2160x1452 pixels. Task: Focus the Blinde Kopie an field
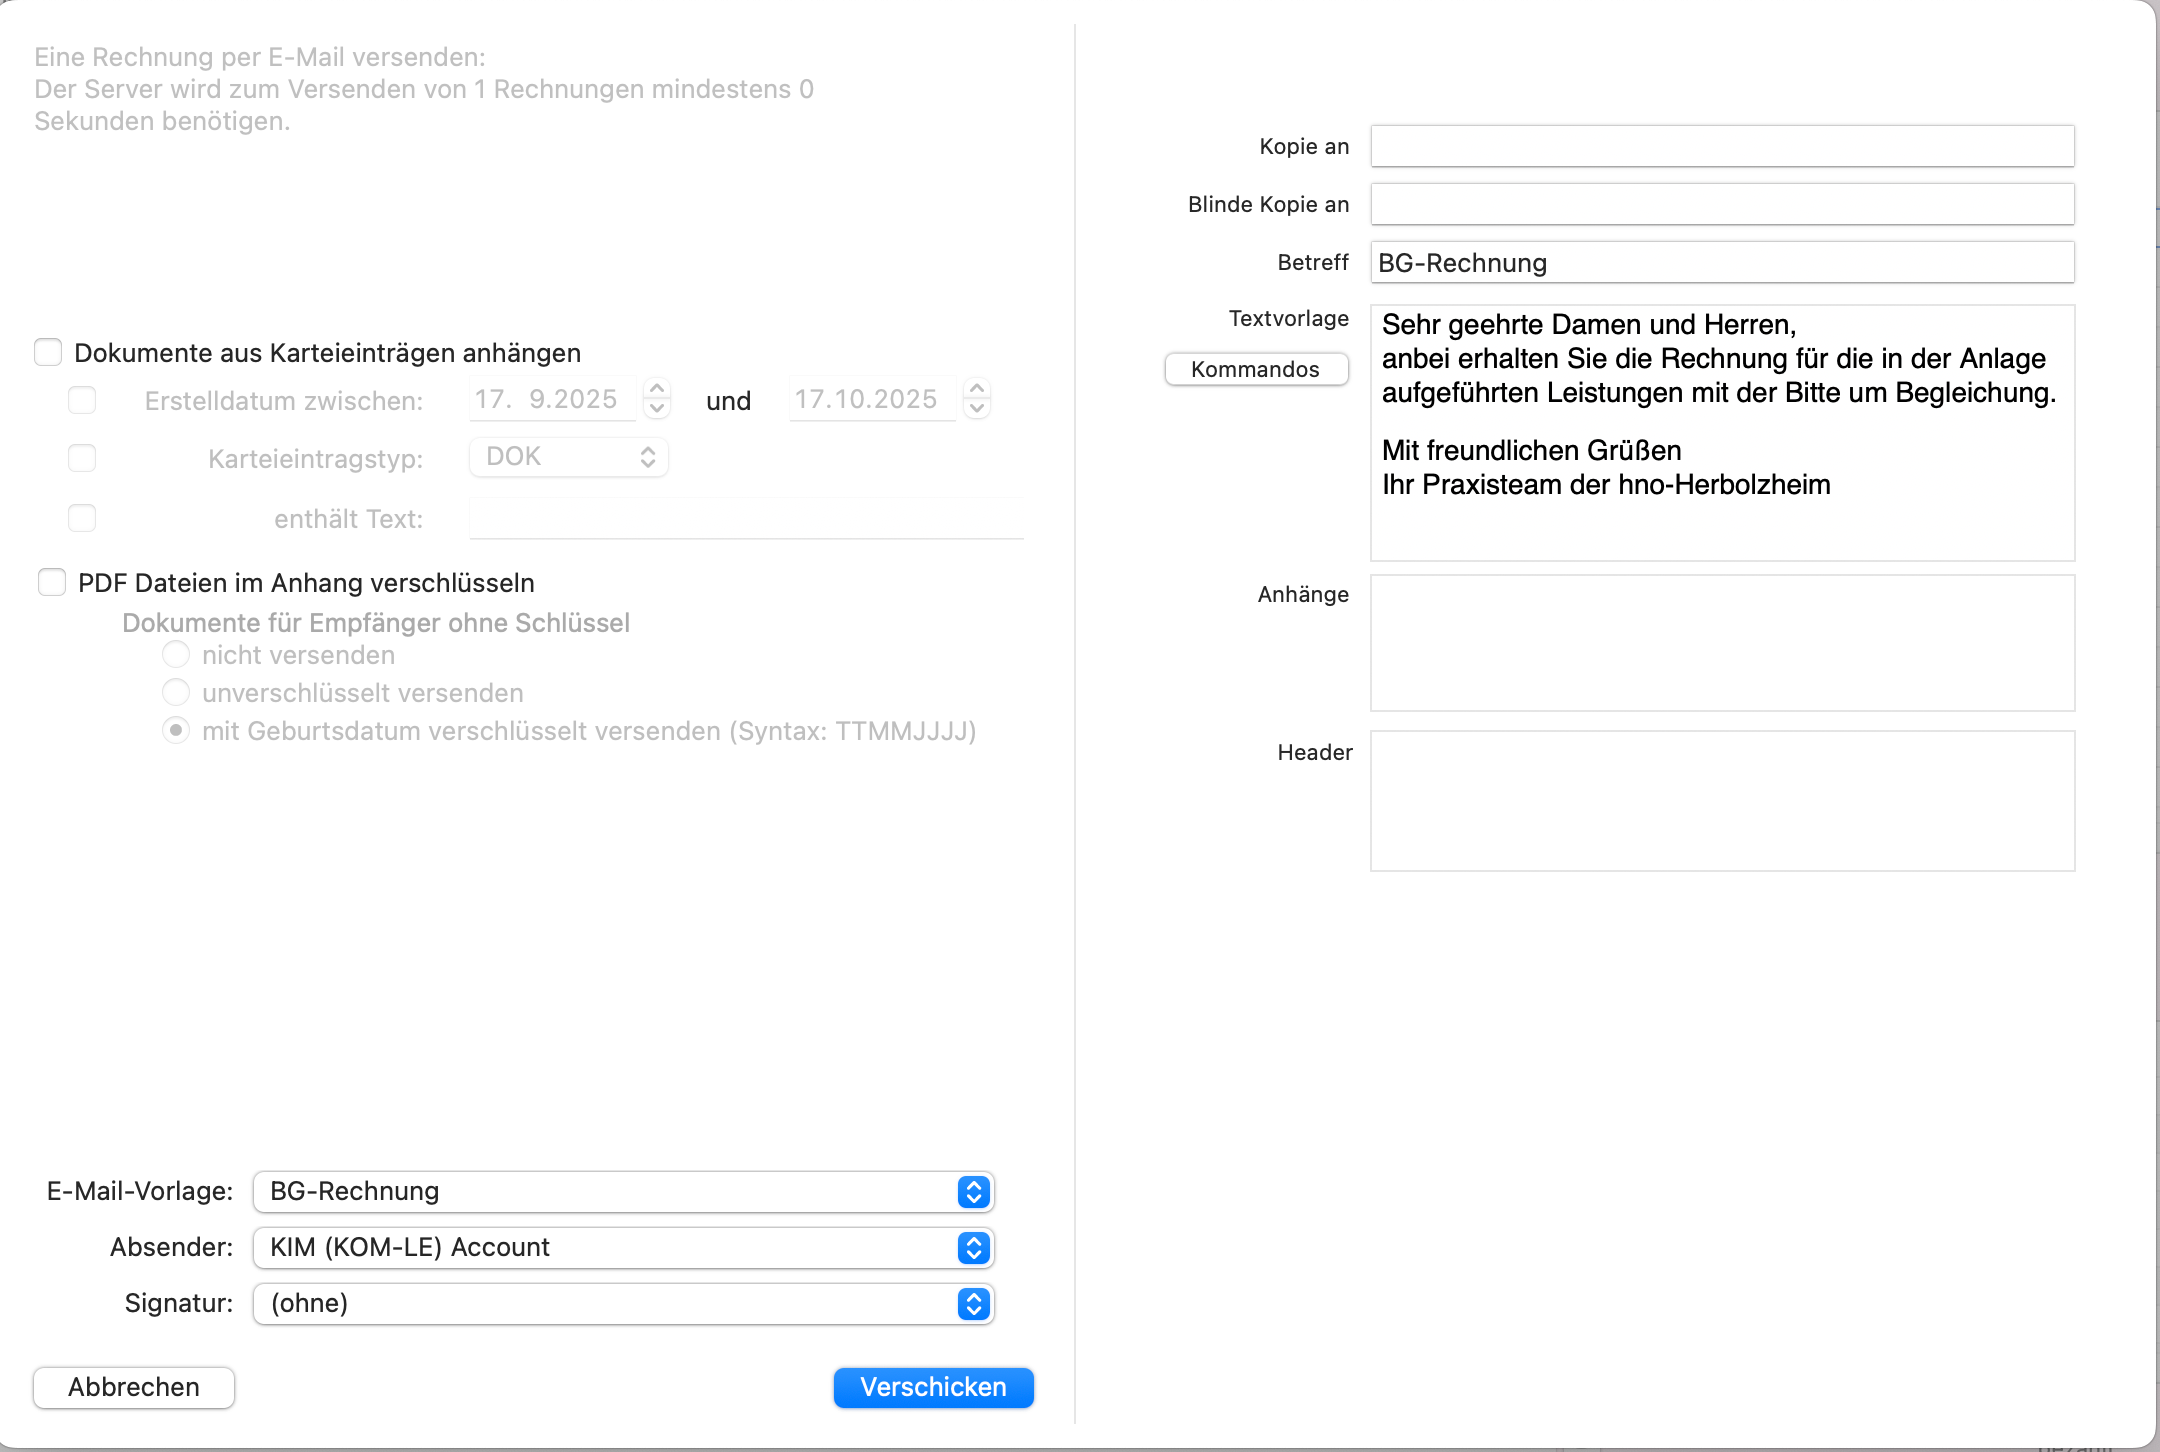pos(1722,204)
